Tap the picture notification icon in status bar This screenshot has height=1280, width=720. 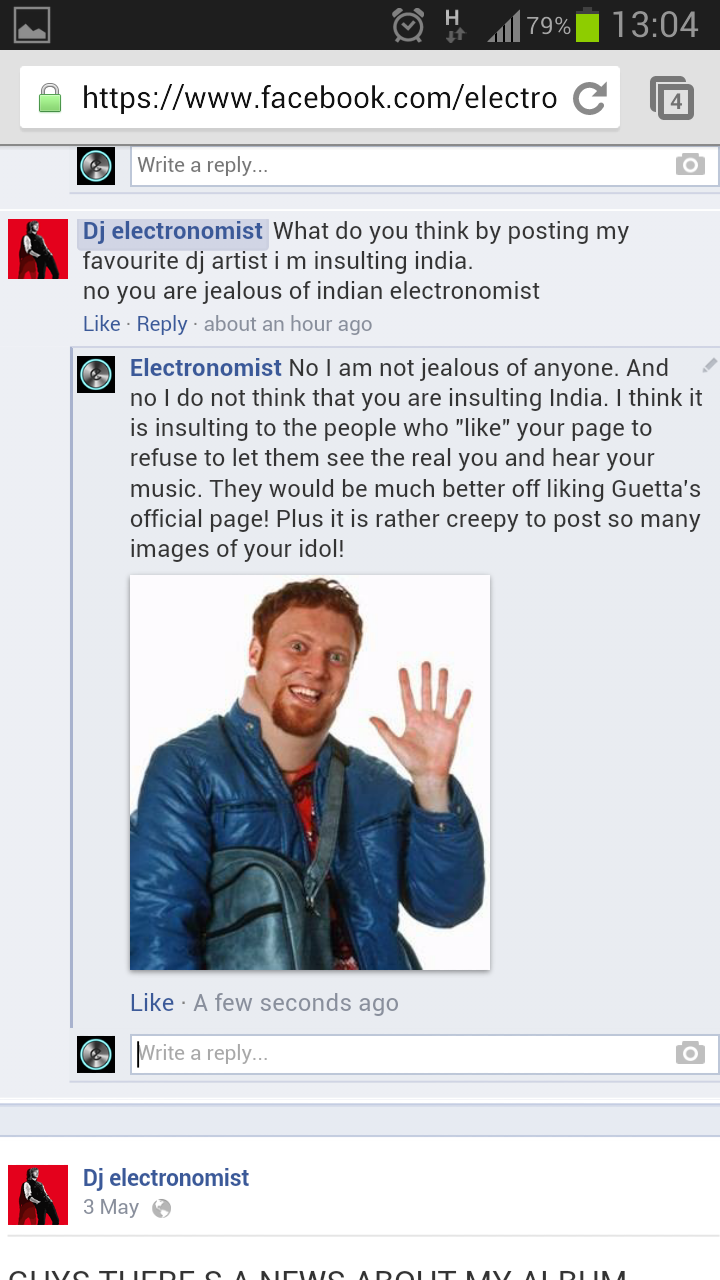click(x=32, y=25)
